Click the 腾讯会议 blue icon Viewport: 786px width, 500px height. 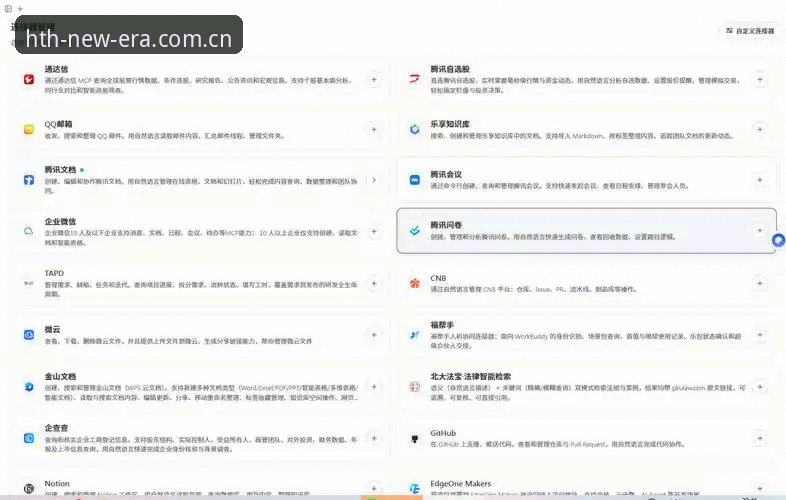[x=415, y=180]
